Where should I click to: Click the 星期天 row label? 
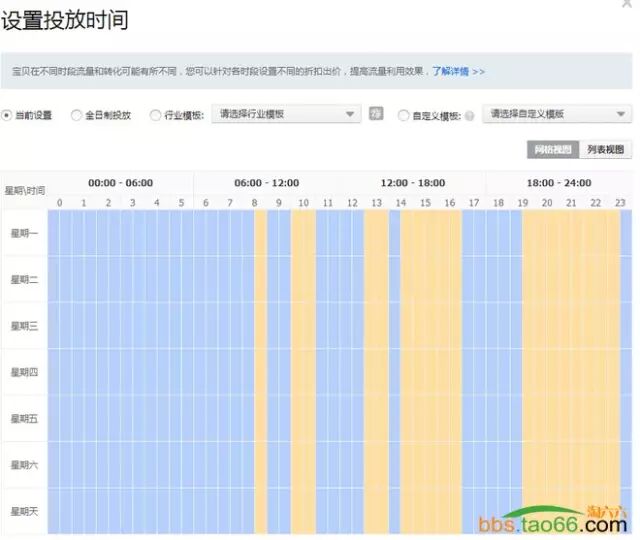click(24, 511)
